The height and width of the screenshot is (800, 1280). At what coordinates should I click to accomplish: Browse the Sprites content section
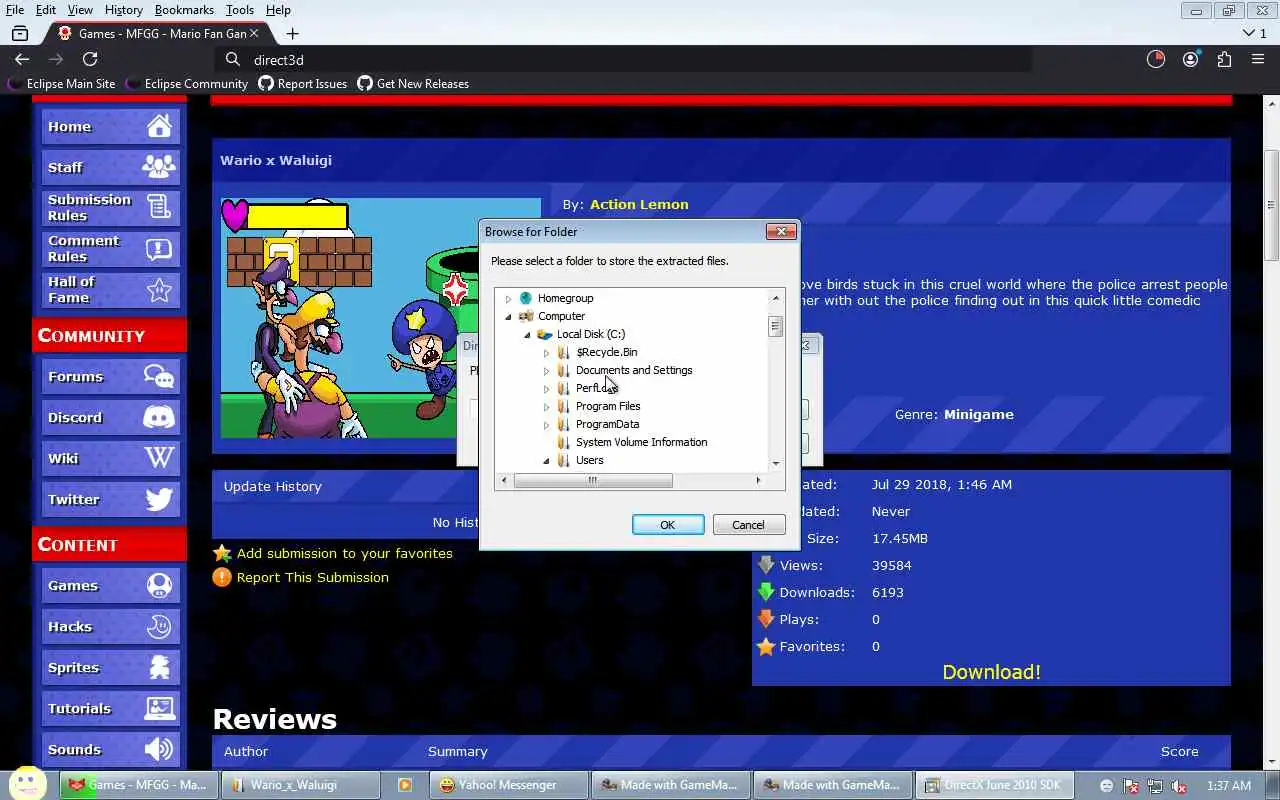pos(110,667)
